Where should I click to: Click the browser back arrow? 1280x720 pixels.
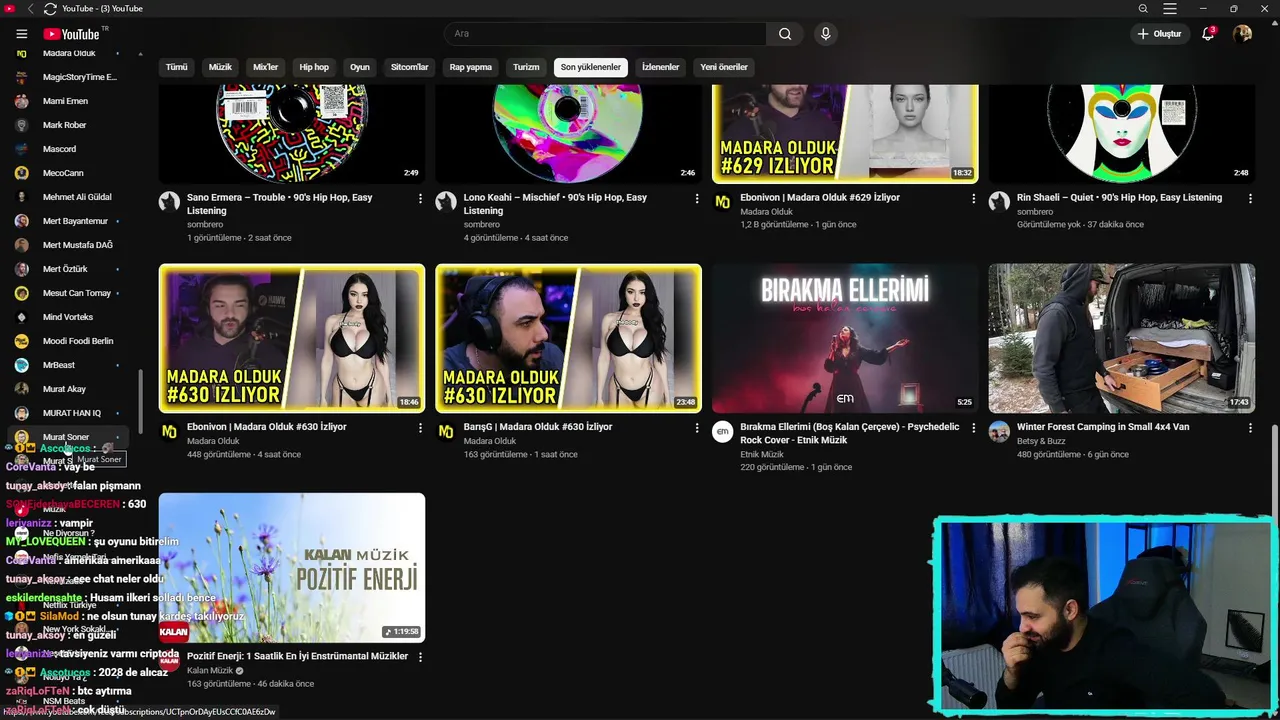[30, 9]
